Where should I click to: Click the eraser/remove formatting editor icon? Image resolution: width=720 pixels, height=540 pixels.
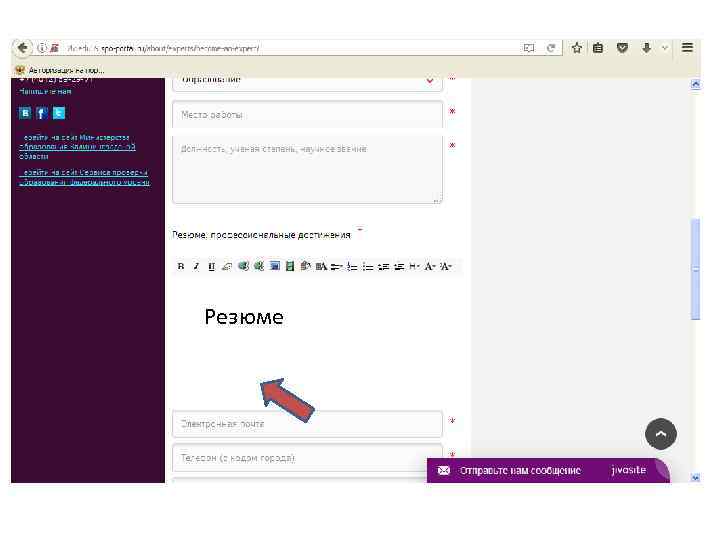tap(227, 266)
